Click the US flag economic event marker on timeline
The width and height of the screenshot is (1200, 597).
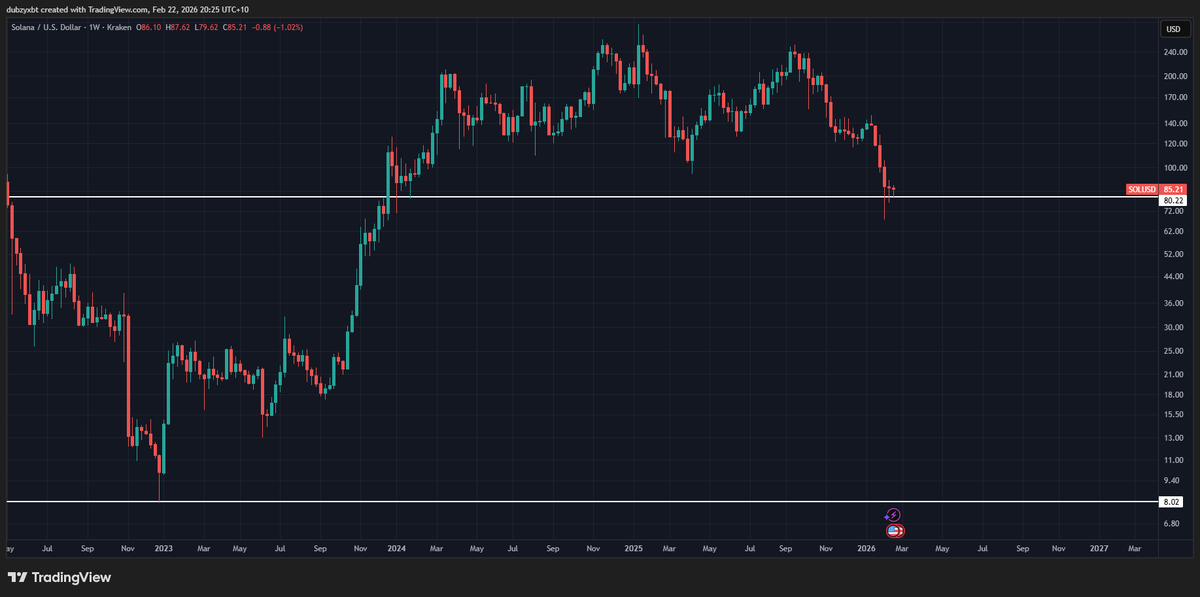click(x=893, y=530)
